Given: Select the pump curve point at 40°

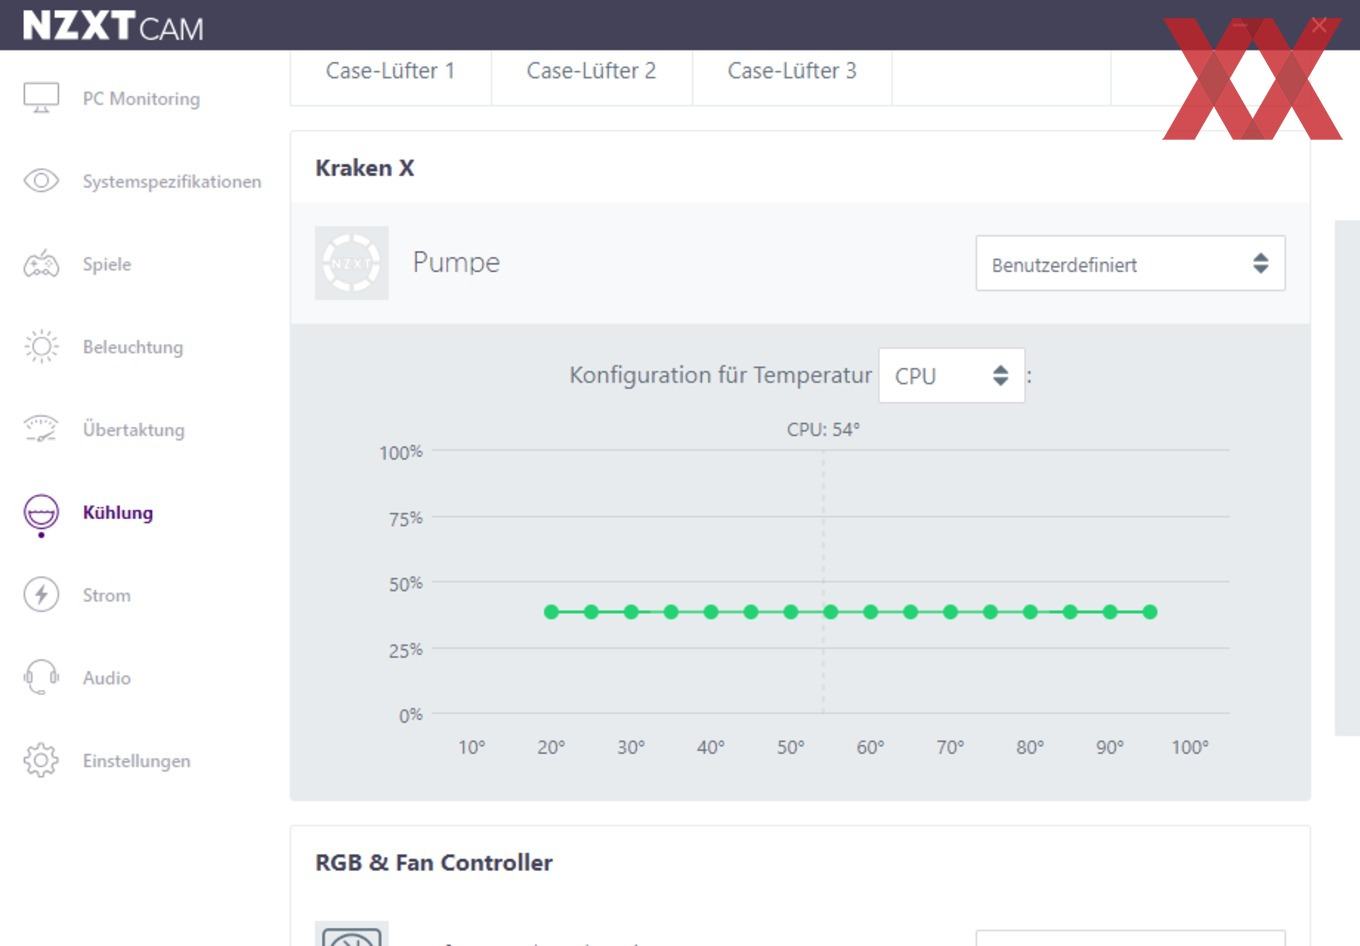Looking at the screenshot, I should pos(711,612).
